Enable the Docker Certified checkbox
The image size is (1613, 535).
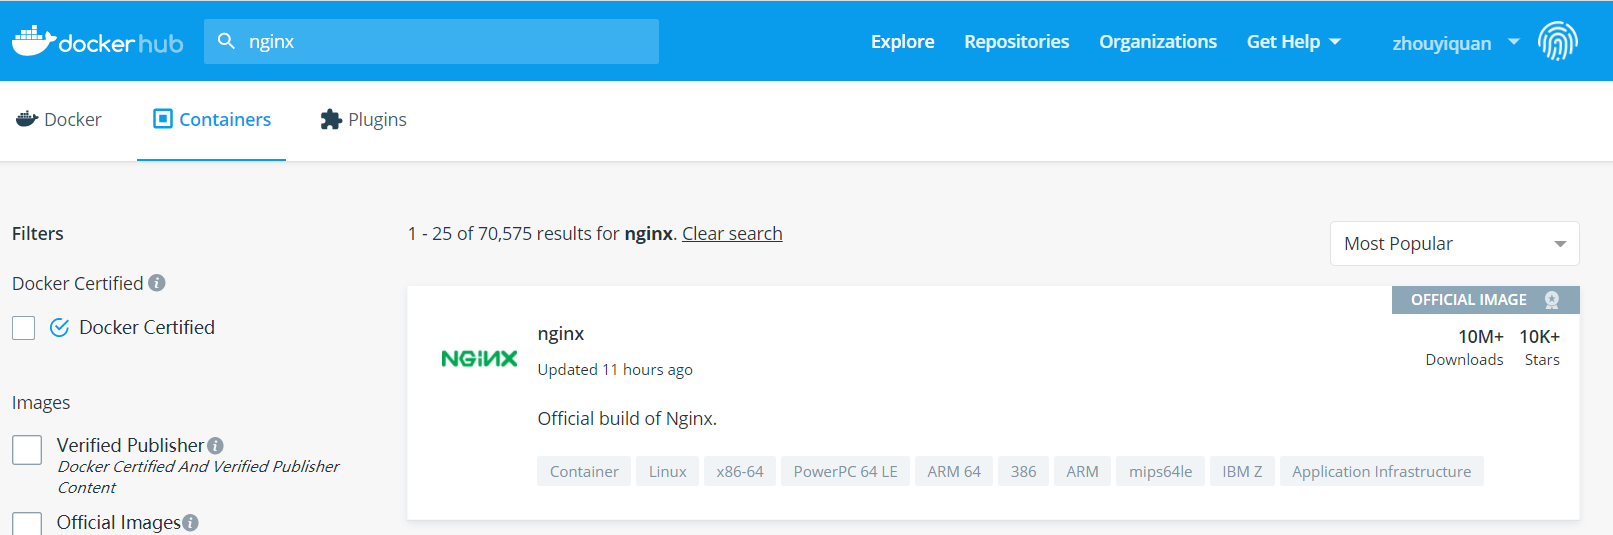pyautogui.click(x=24, y=328)
